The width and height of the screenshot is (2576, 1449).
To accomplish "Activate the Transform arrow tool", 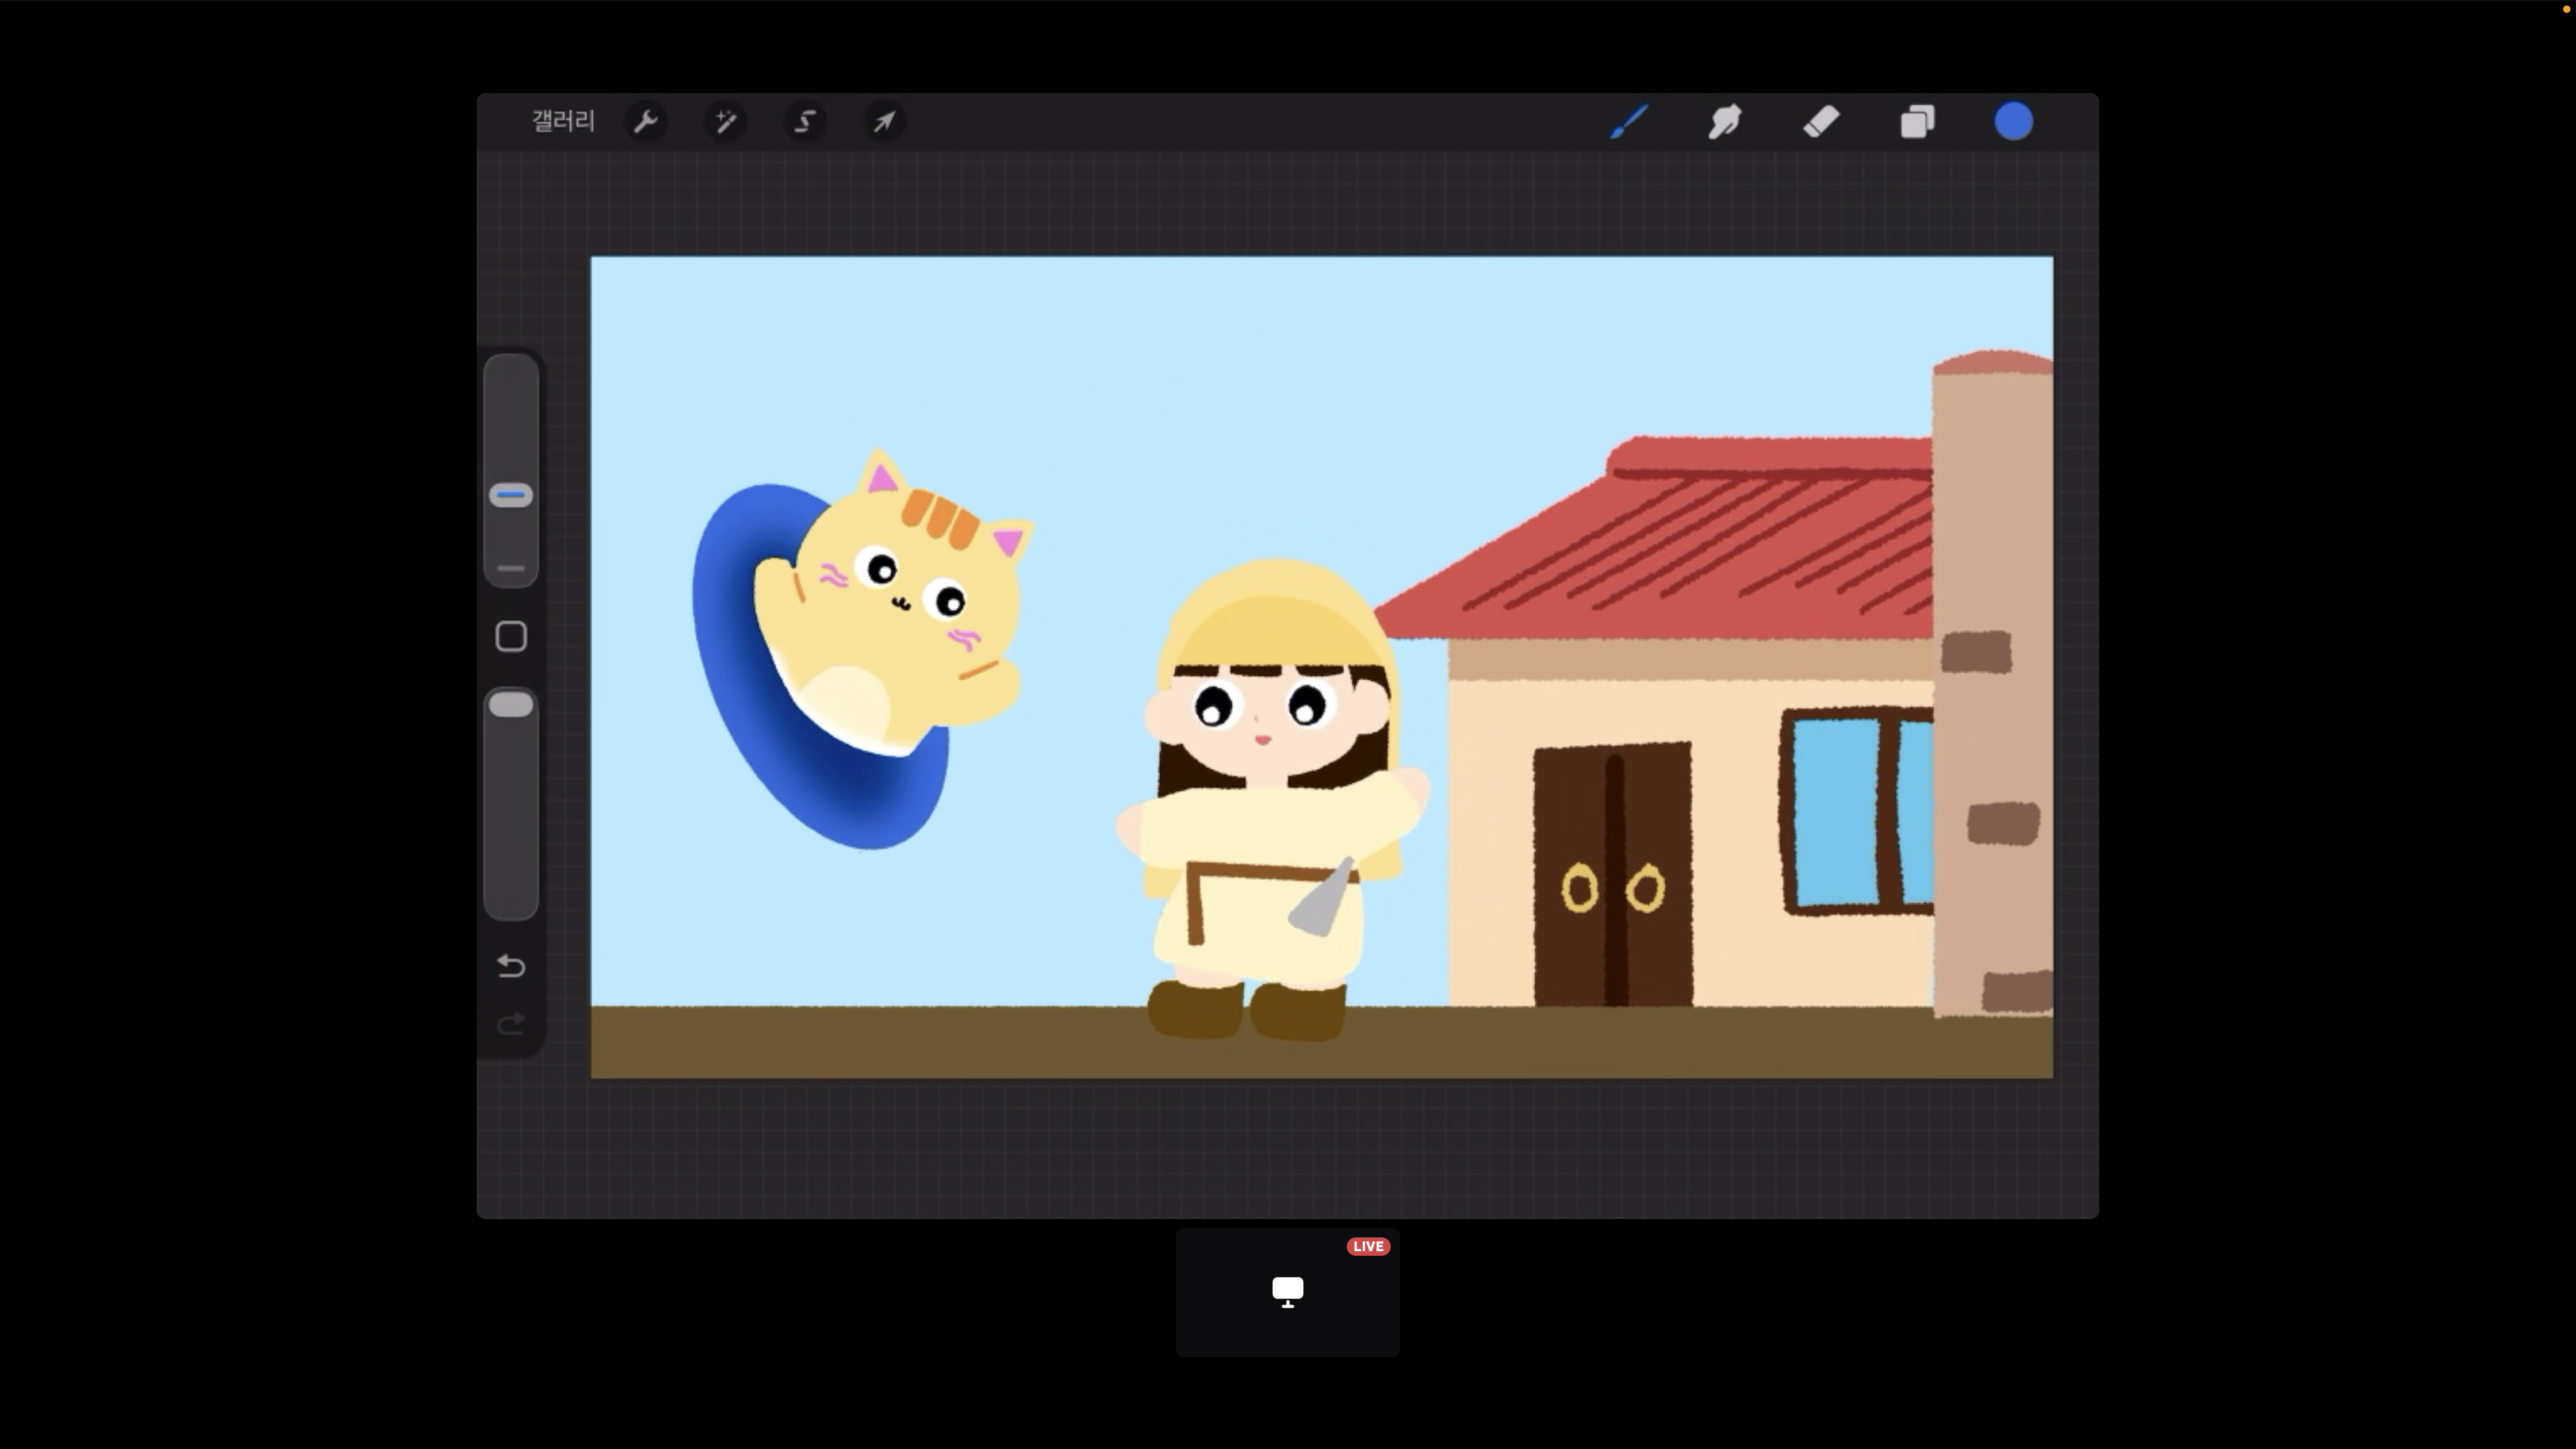I will (x=884, y=121).
